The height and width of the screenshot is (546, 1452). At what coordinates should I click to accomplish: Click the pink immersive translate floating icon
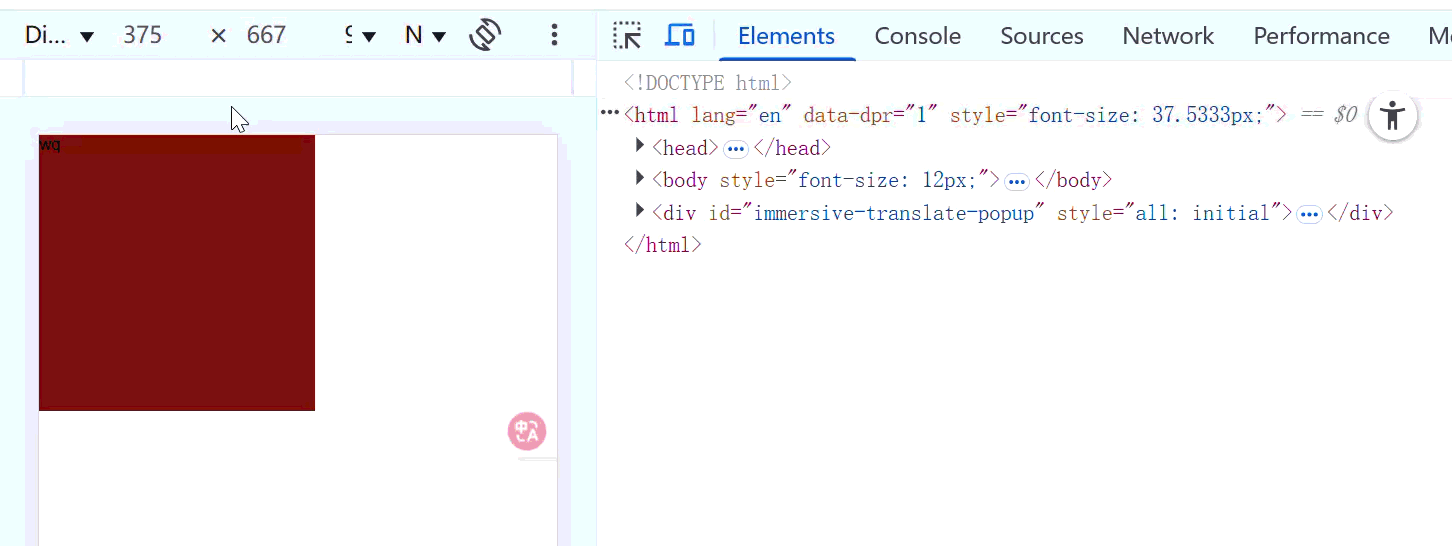coord(527,431)
